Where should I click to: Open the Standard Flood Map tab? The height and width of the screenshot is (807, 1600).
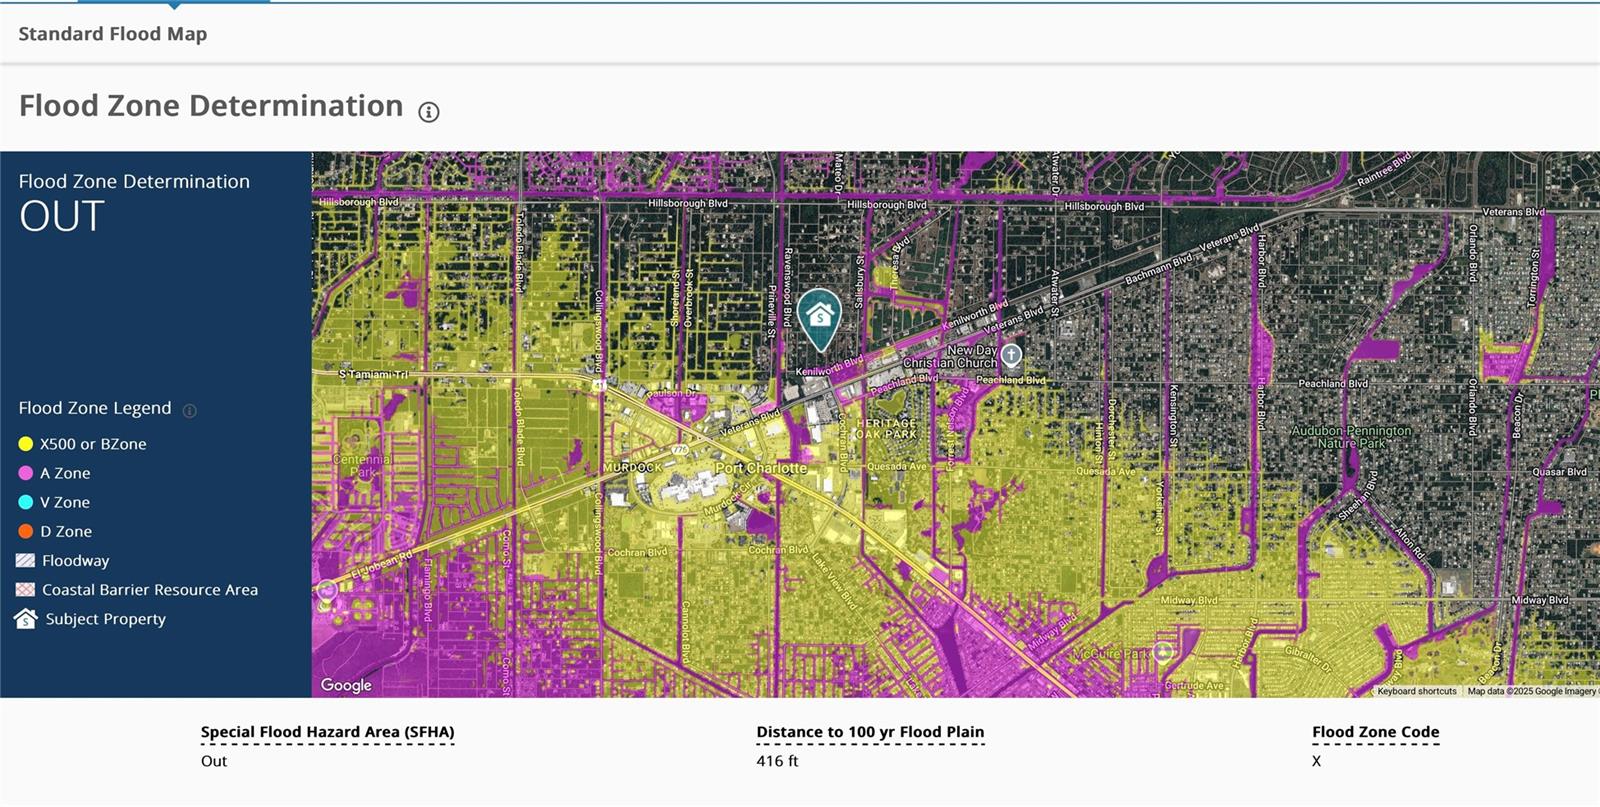(x=113, y=34)
